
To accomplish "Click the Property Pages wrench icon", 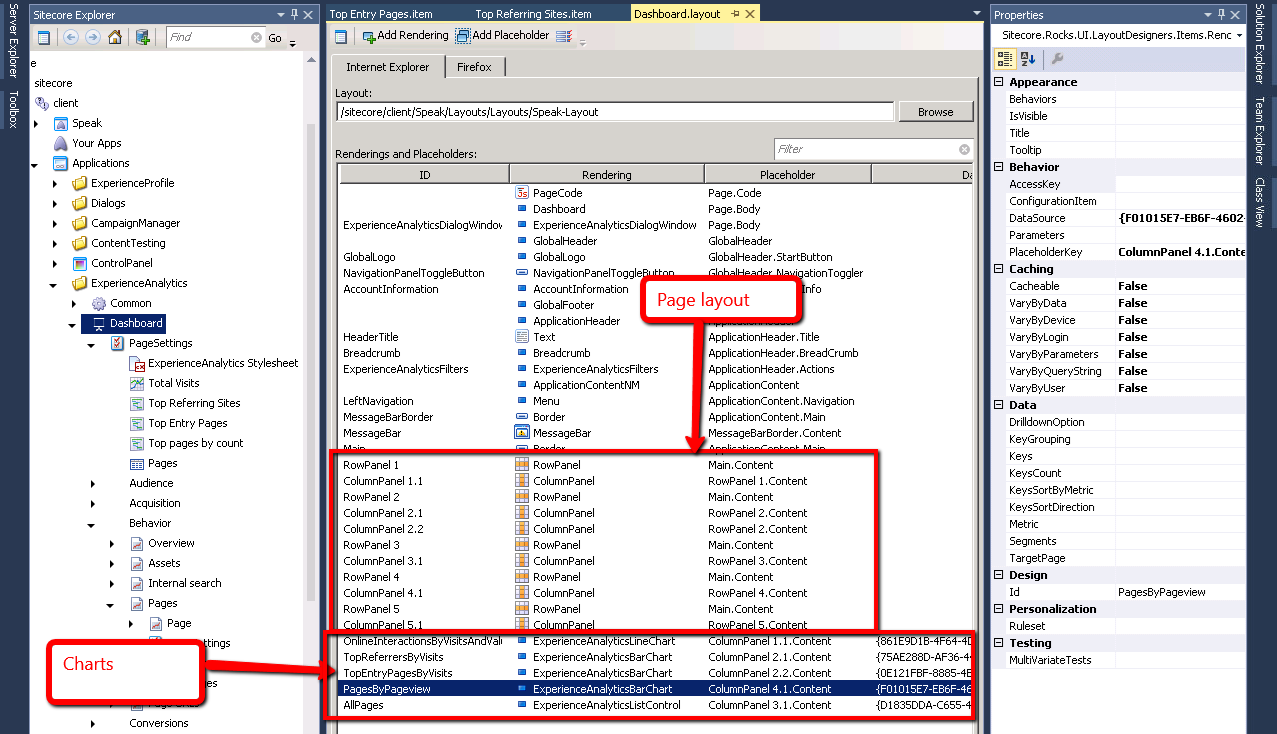I will click(x=1058, y=59).
